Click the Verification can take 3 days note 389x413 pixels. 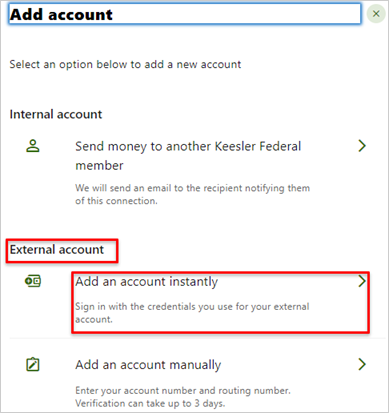pos(150,403)
